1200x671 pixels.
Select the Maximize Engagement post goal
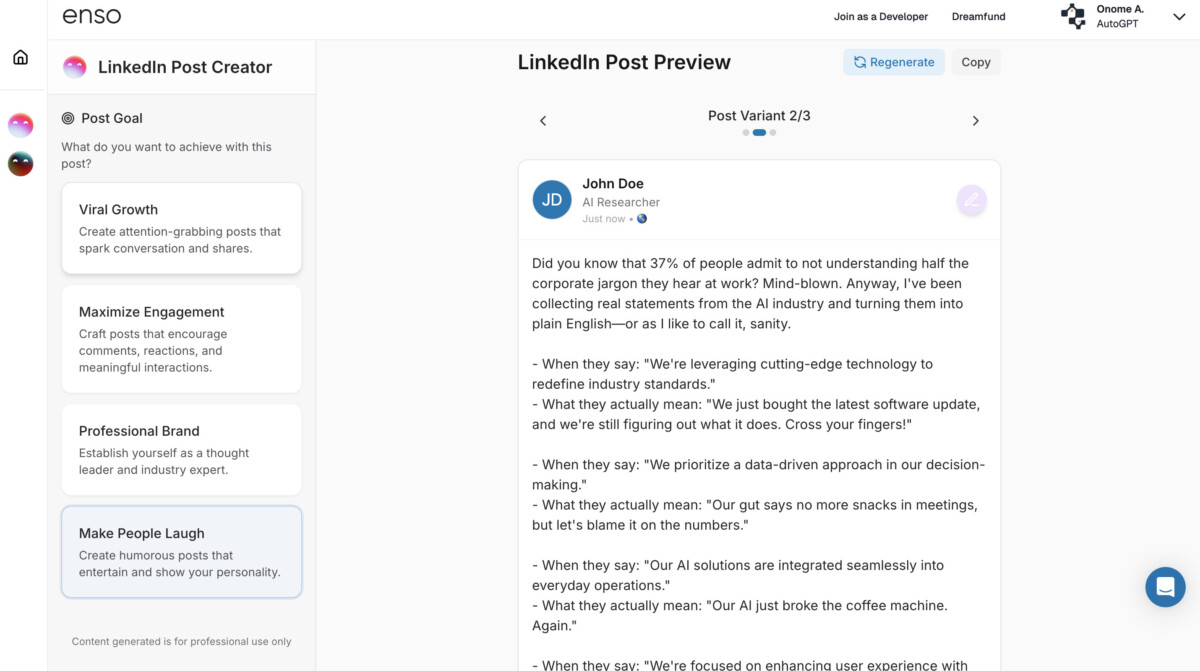[x=181, y=339]
